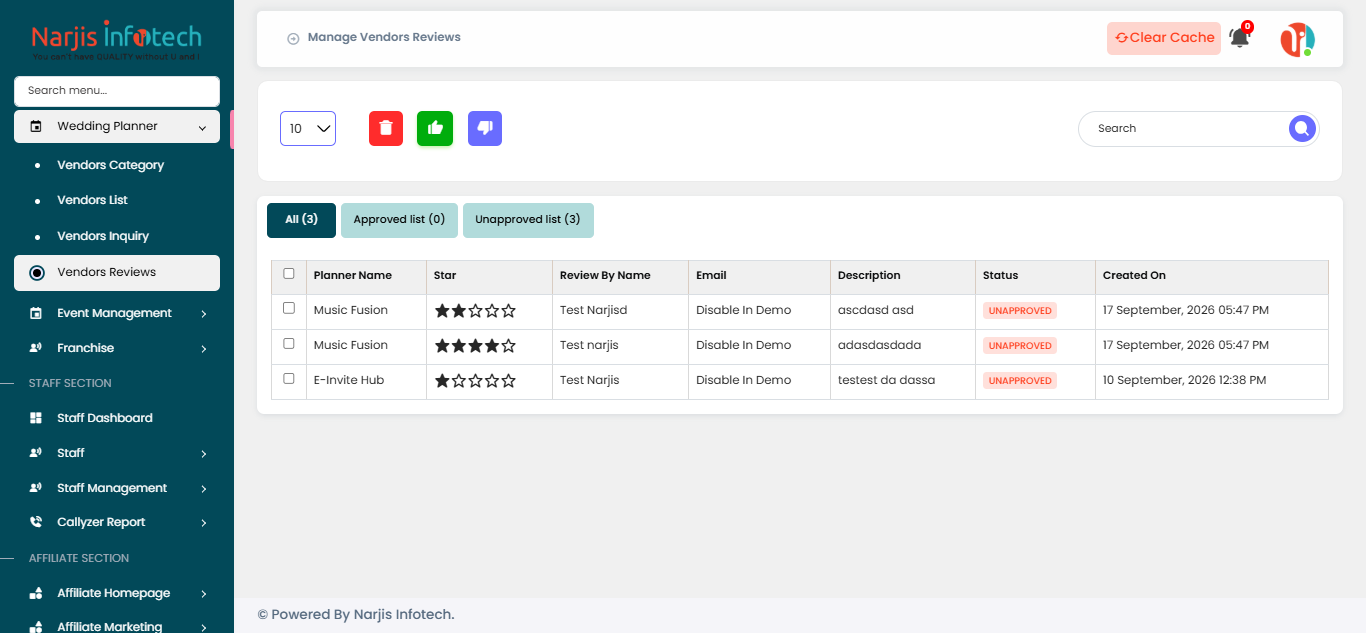Click the two-star rating for Test Narjisd
Image resolution: width=1366 pixels, height=633 pixels.
tap(475, 311)
